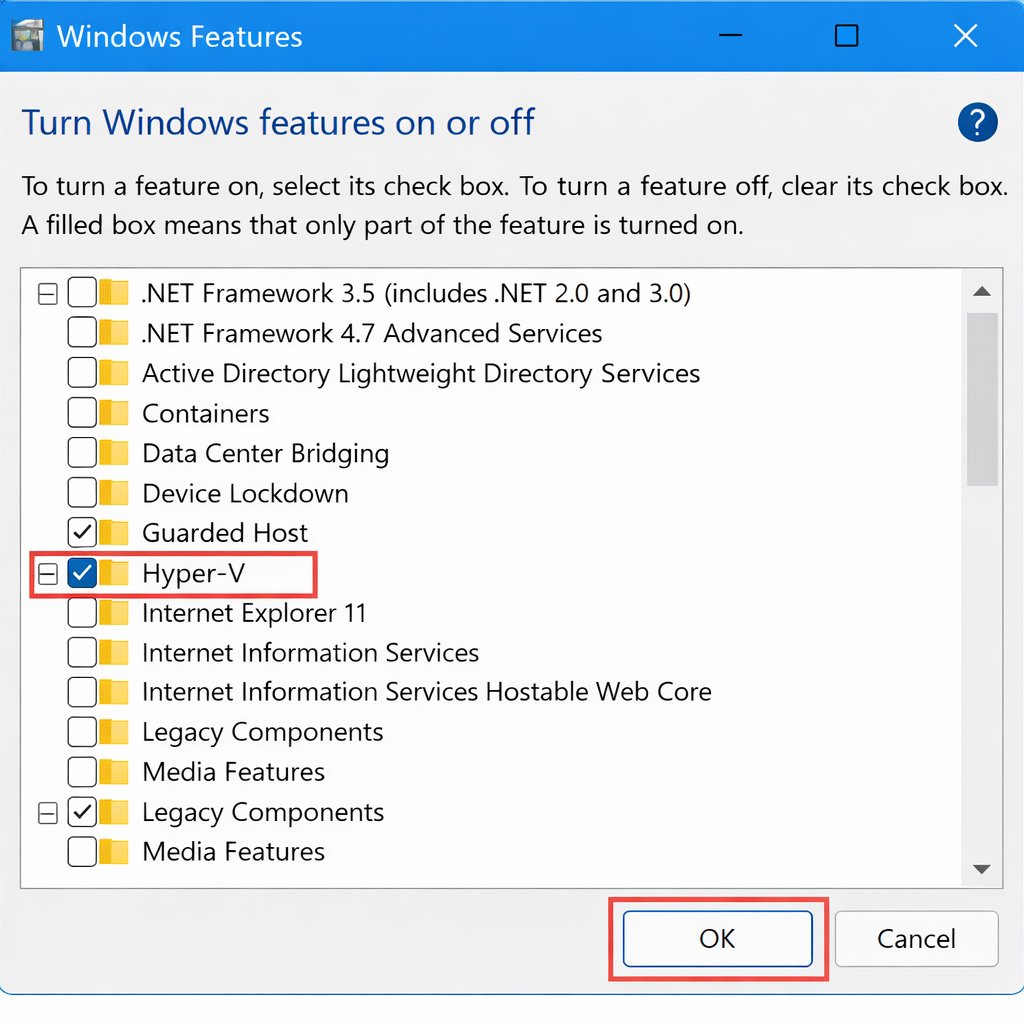Click the folder icon next to Internet Explorer 11
This screenshot has width=1024, height=1024.
tap(112, 612)
